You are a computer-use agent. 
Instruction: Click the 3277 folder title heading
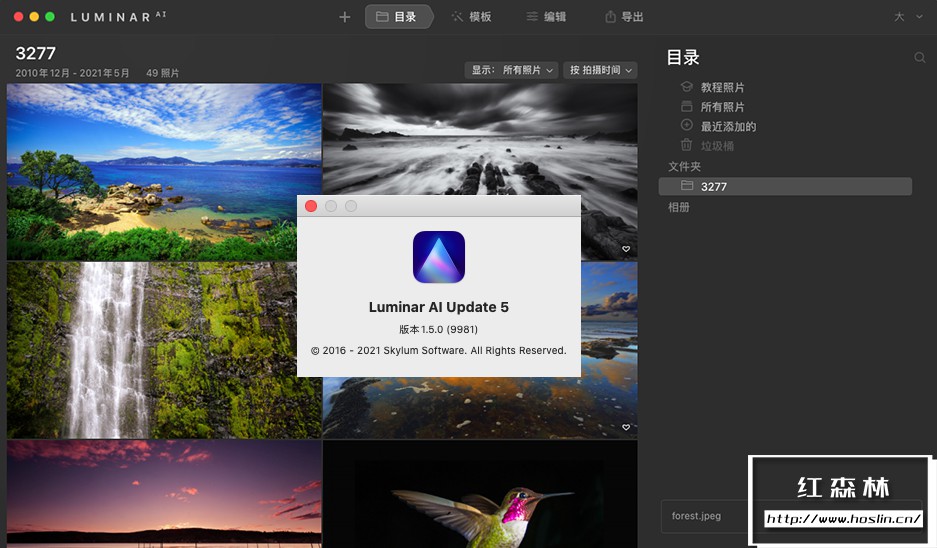point(36,53)
